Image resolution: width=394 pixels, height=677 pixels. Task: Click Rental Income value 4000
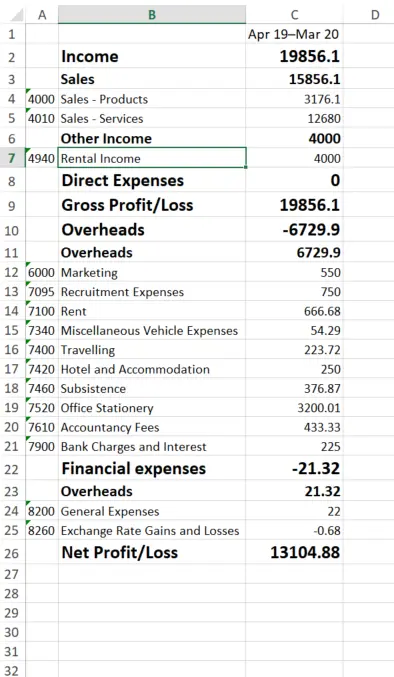point(294,158)
